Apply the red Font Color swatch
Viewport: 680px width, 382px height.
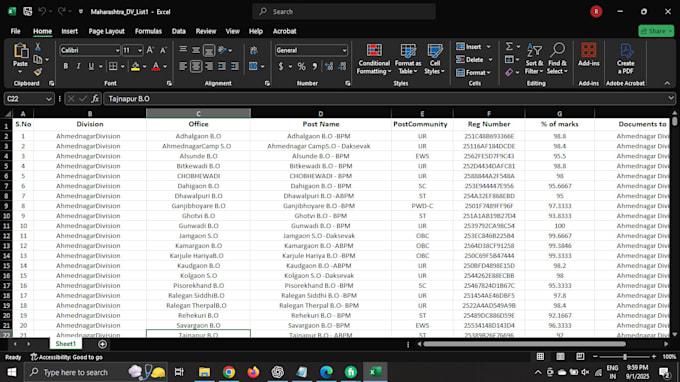click(x=156, y=66)
